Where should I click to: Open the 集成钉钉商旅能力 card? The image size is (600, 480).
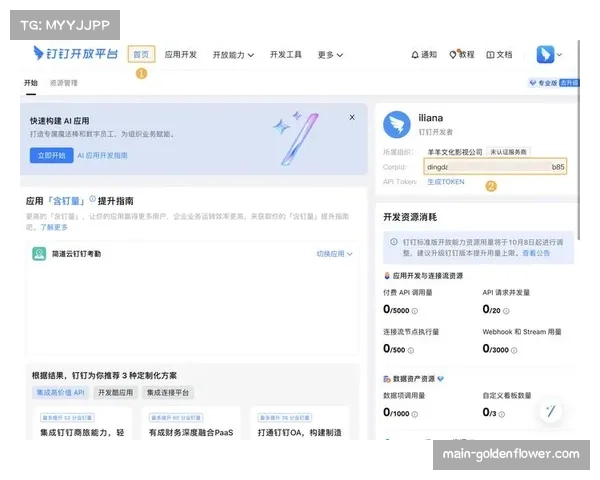(82, 424)
